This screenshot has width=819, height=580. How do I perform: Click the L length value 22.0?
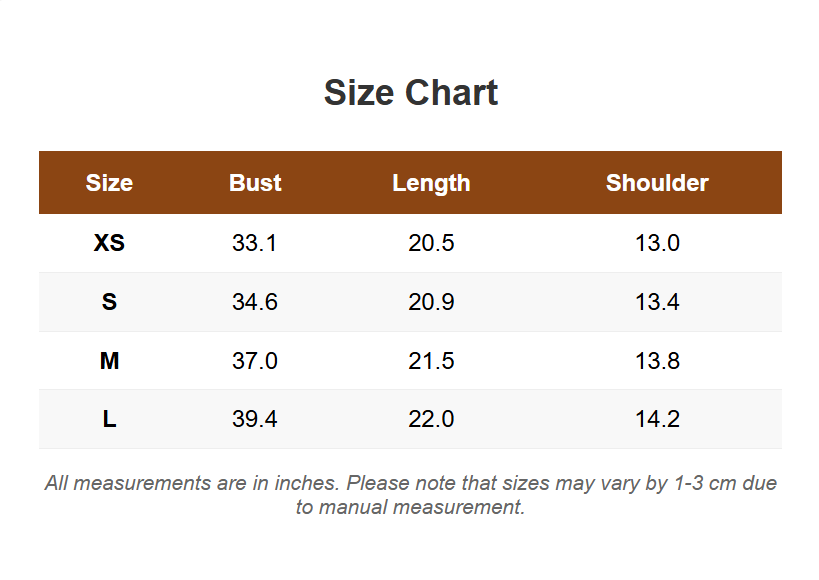tap(431, 419)
